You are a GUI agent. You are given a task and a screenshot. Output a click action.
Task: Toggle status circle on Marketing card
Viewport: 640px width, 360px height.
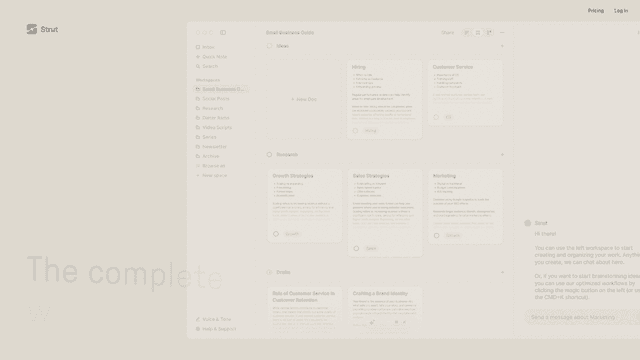436,236
